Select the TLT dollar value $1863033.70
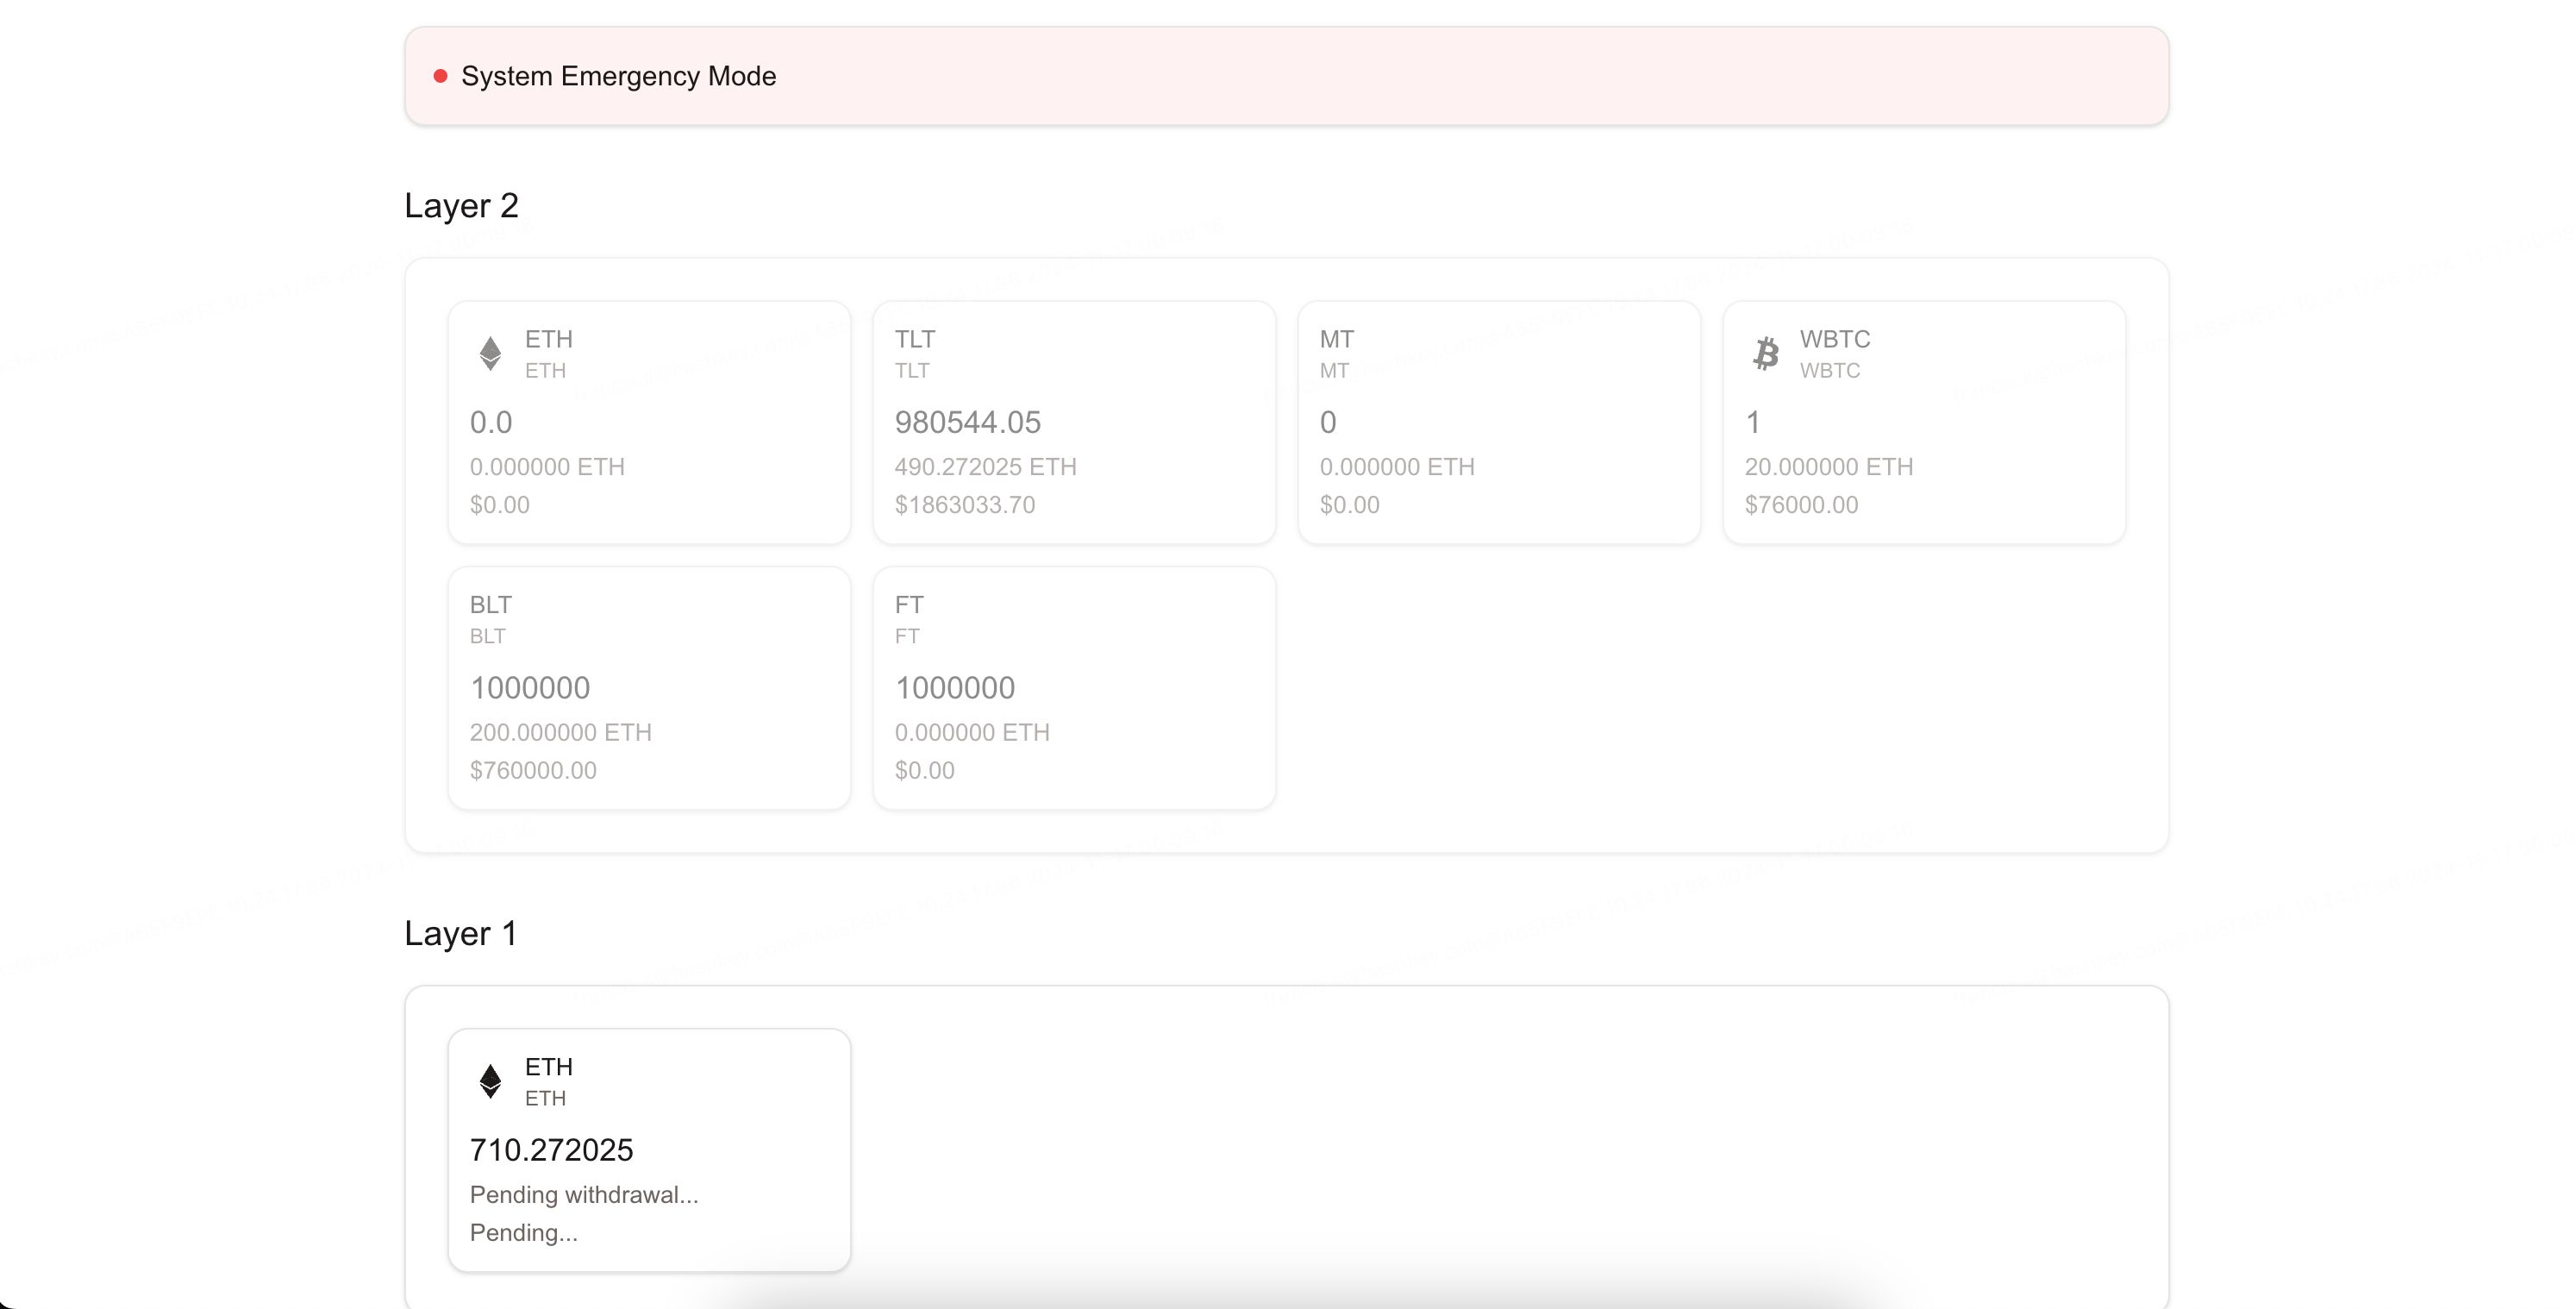 click(965, 505)
